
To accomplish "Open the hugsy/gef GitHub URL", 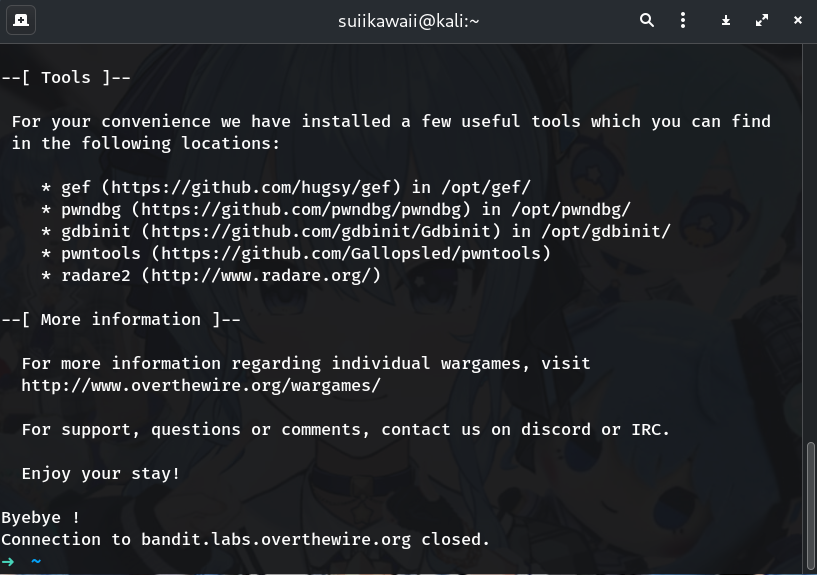I will (255, 188).
